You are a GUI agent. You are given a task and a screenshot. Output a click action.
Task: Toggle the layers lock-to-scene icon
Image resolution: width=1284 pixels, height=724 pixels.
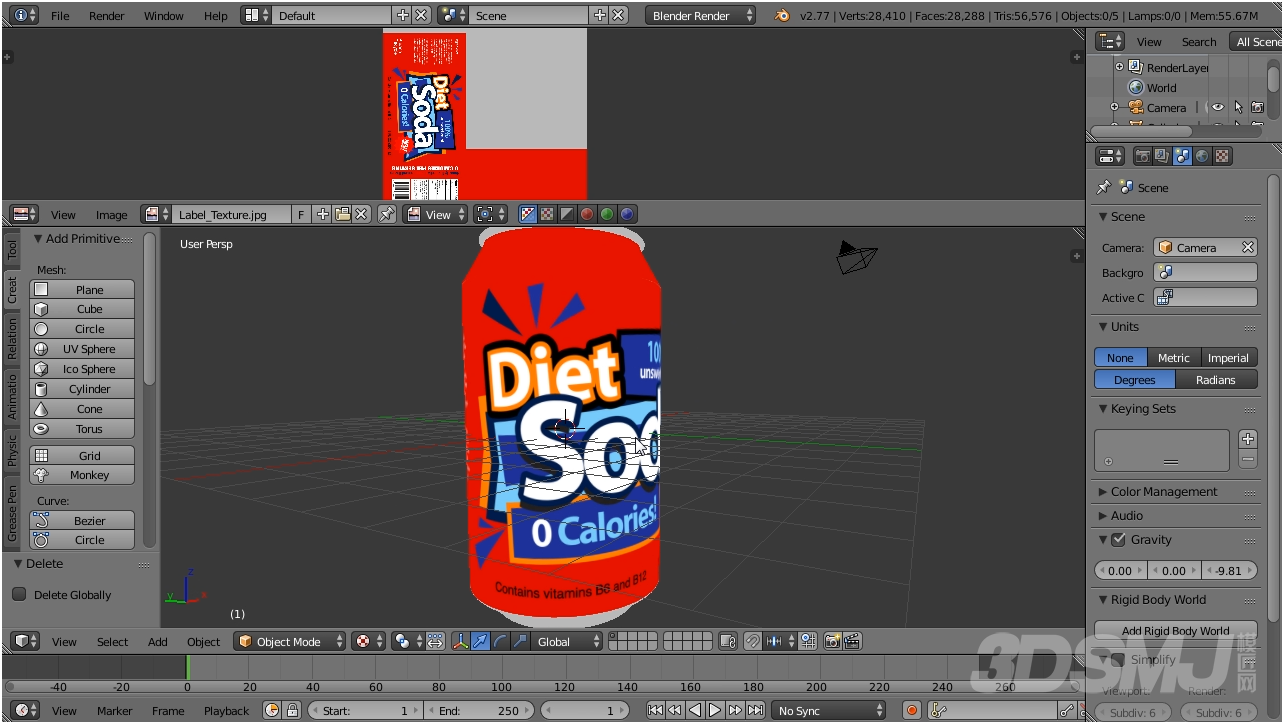(728, 641)
